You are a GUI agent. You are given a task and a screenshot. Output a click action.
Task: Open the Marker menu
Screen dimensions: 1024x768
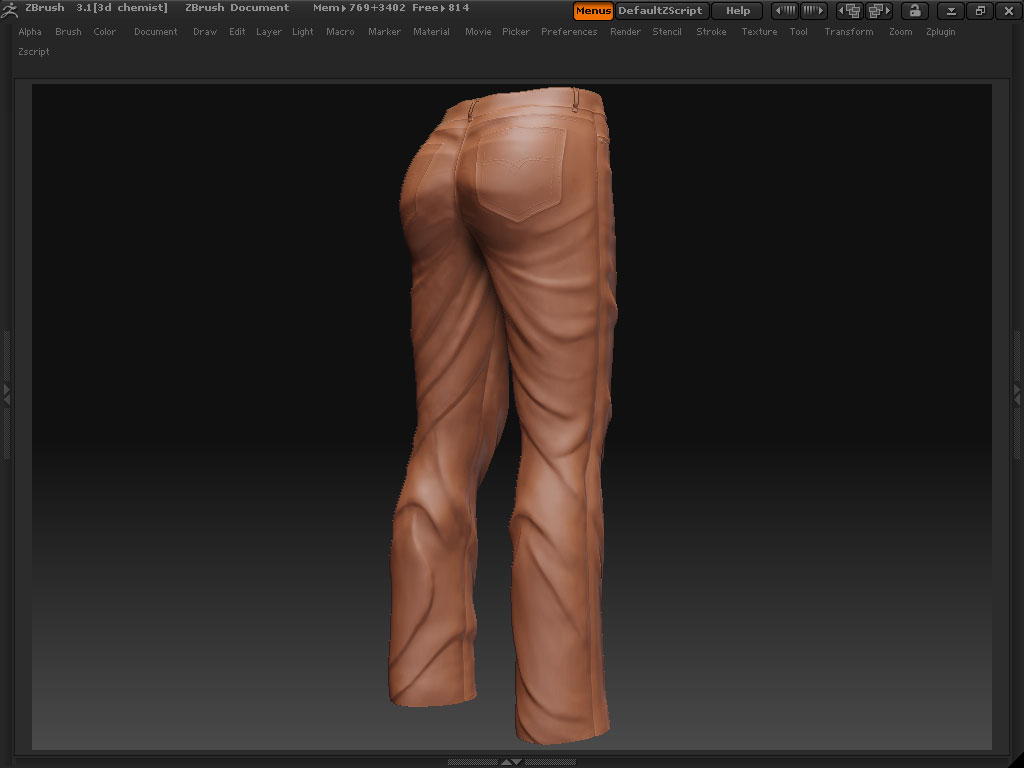coord(384,31)
